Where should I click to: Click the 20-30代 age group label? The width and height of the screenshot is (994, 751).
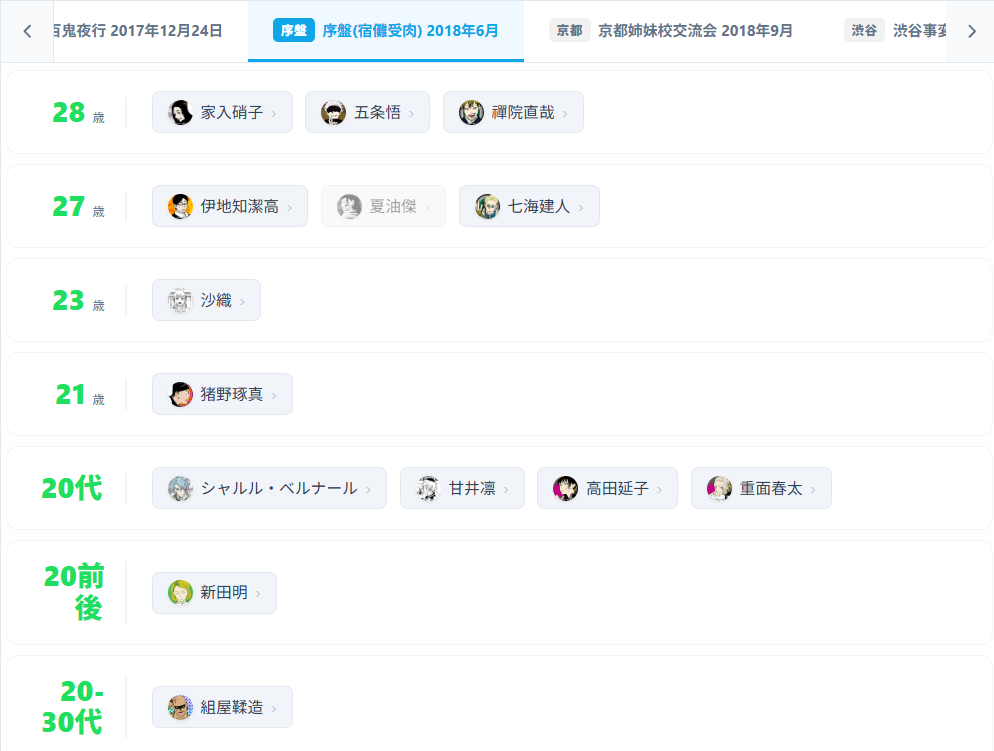click(x=72, y=707)
